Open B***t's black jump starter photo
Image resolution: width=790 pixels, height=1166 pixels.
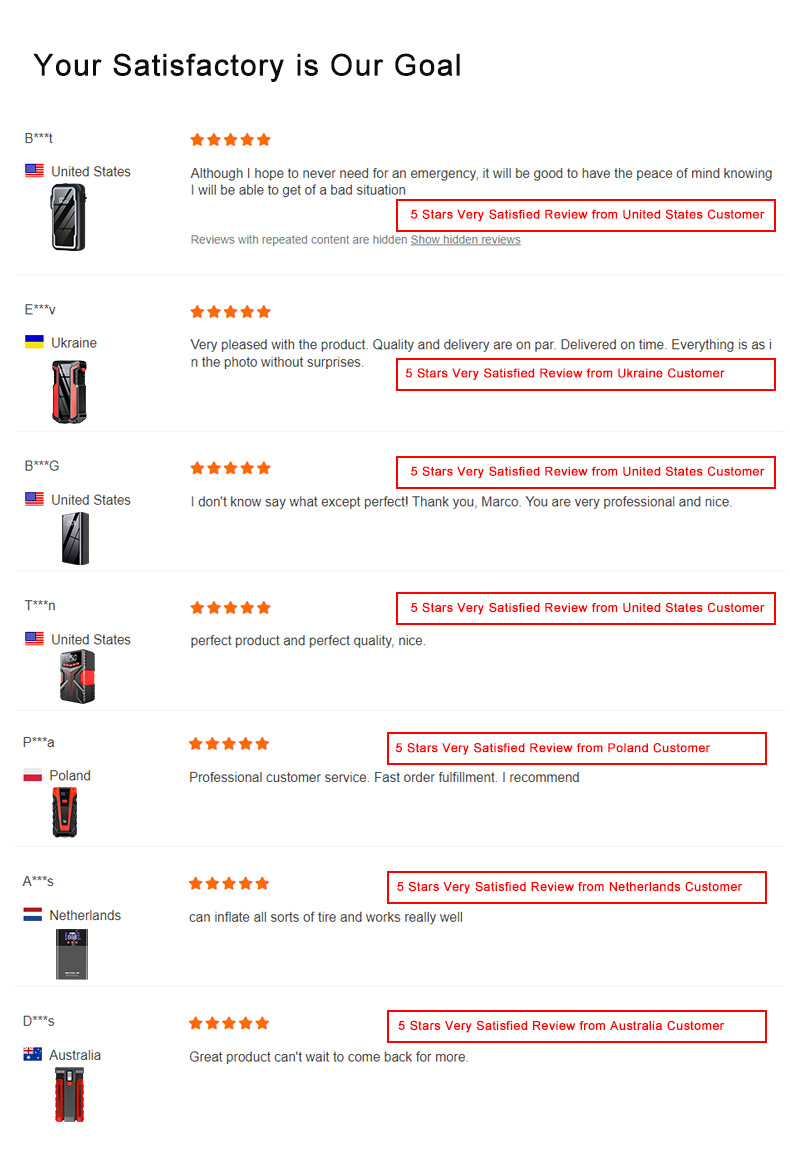click(68, 217)
